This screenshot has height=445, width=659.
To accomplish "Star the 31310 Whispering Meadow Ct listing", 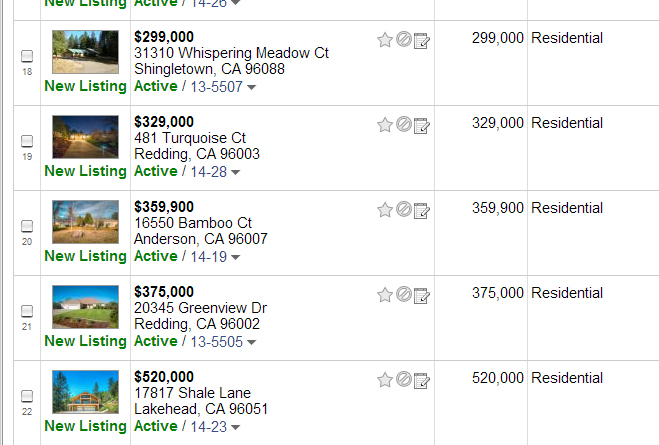I will click(x=385, y=40).
